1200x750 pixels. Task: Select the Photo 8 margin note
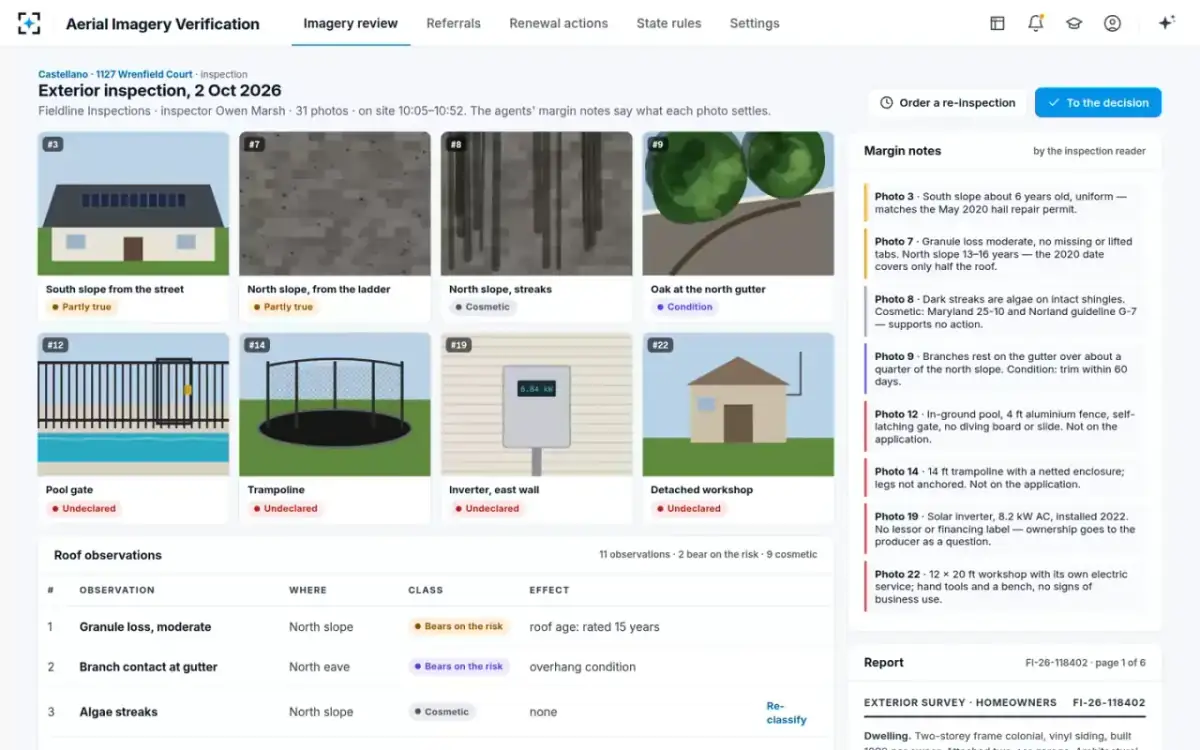(x=1005, y=311)
